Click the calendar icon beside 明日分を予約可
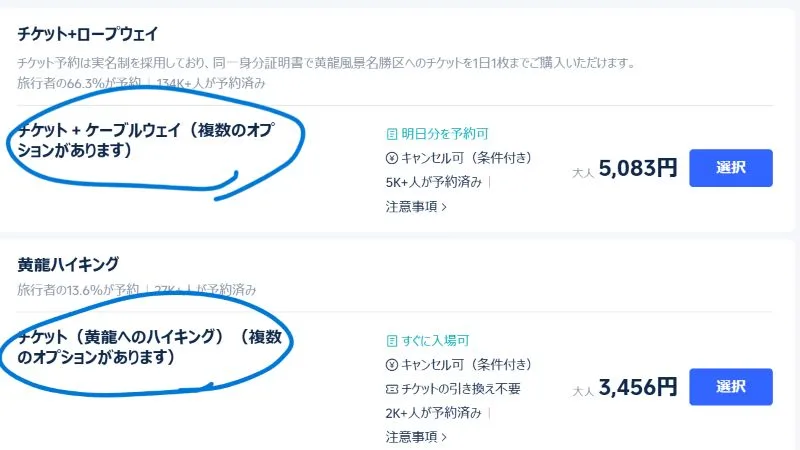 [392, 133]
